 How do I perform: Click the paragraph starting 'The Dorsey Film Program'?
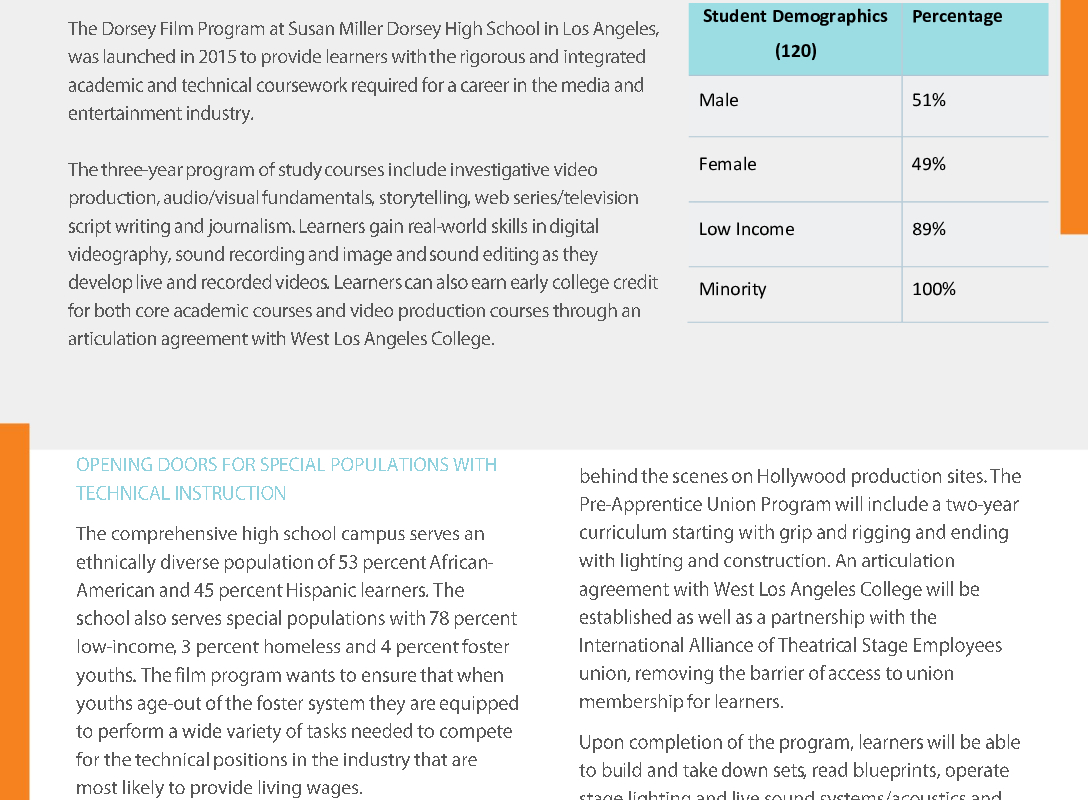364,71
